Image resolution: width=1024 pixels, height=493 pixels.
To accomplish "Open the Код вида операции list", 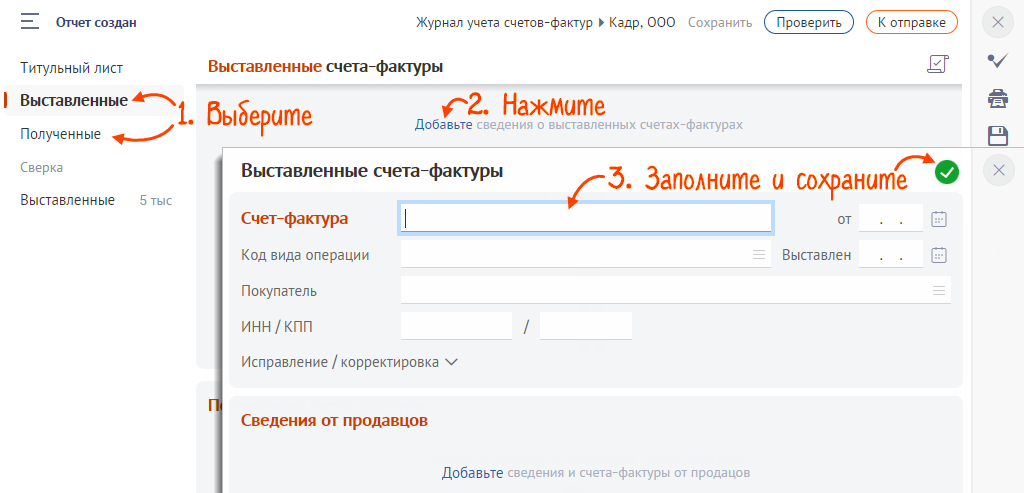I will pyautogui.click(x=759, y=255).
